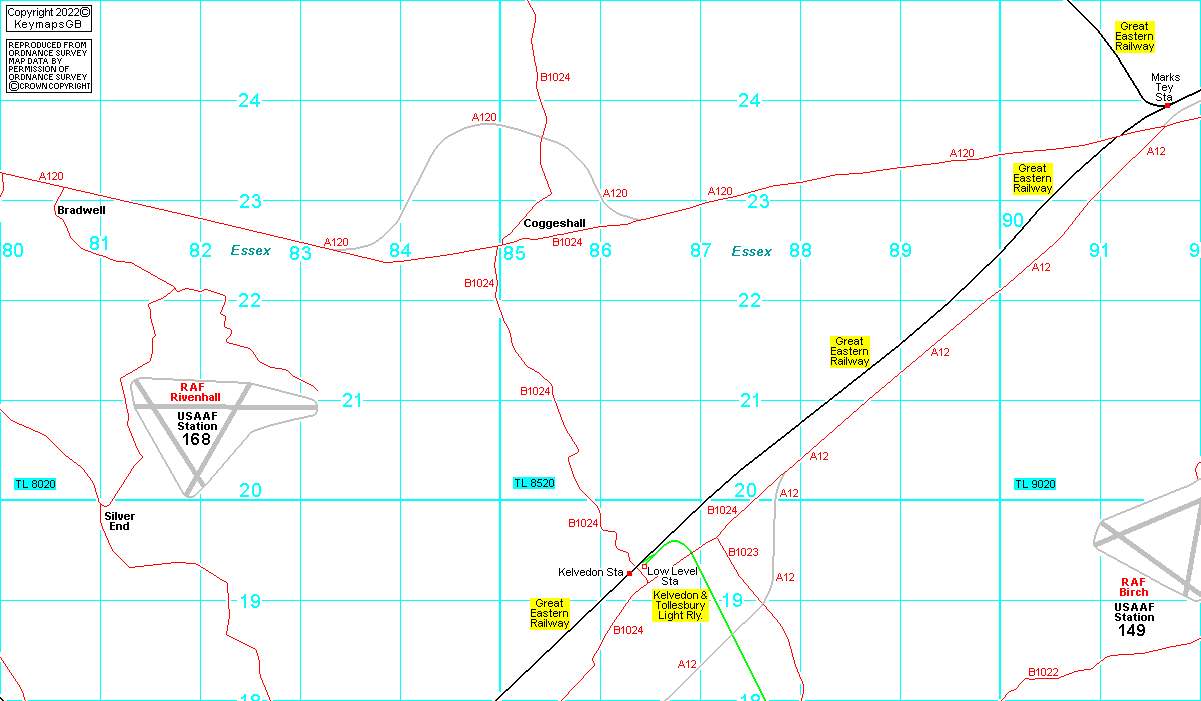
Task: Click the TL 8020 grid reference tag
Action: pyautogui.click(x=35, y=484)
